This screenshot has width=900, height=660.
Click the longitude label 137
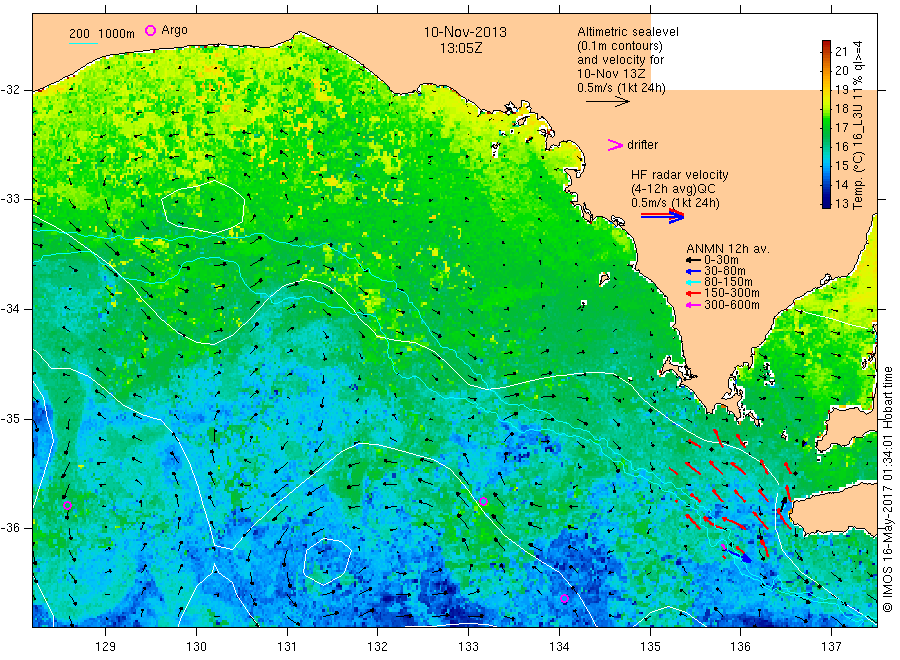pyautogui.click(x=831, y=647)
